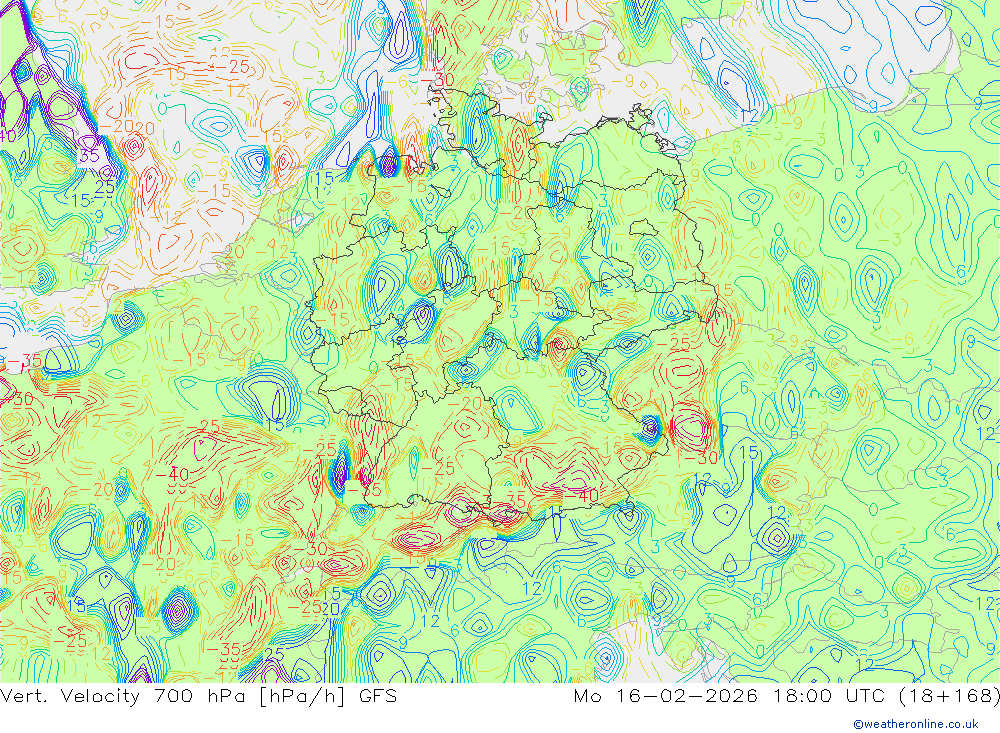The width and height of the screenshot is (1000, 733).
Task: Click the weatheronline.co.uk copyright link
Action: point(915,724)
